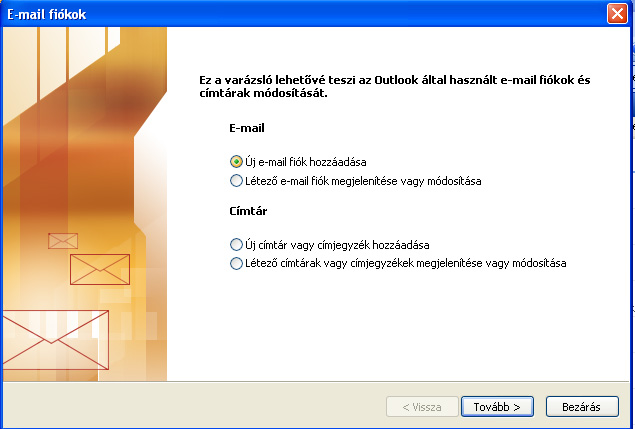The width and height of the screenshot is (635, 429).
Task: Click the "E-mail fiókok" title bar text
Action: click(47, 15)
